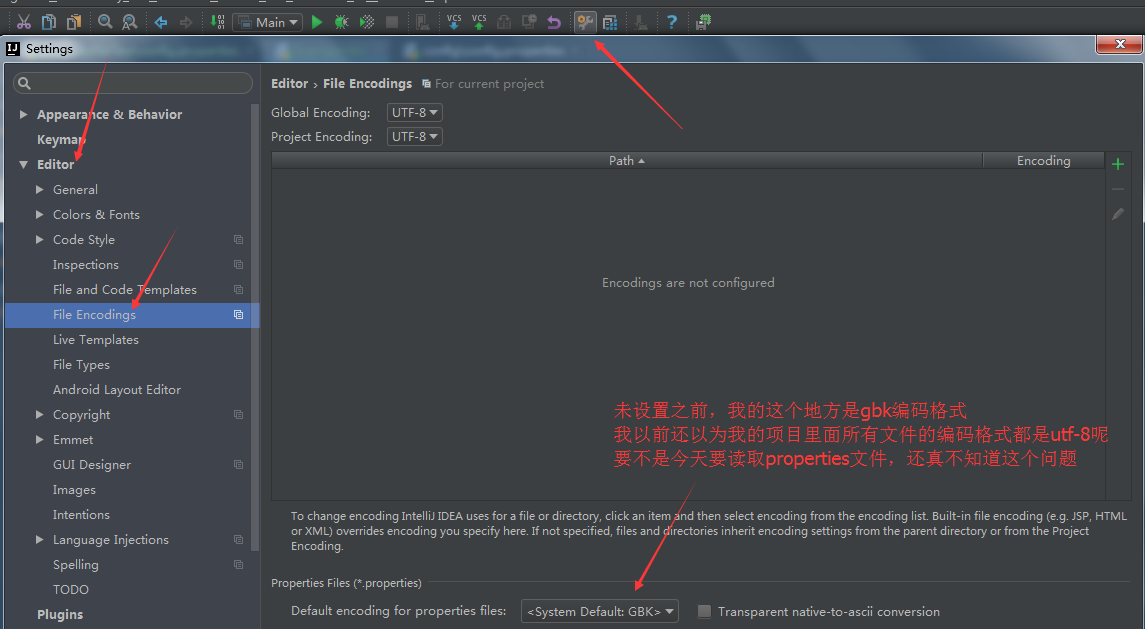The height and width of the screenshot is (629, 1145).
Task: Click the Paste clipboard icon
Action: pyautogui.click(x=74, y=22)
